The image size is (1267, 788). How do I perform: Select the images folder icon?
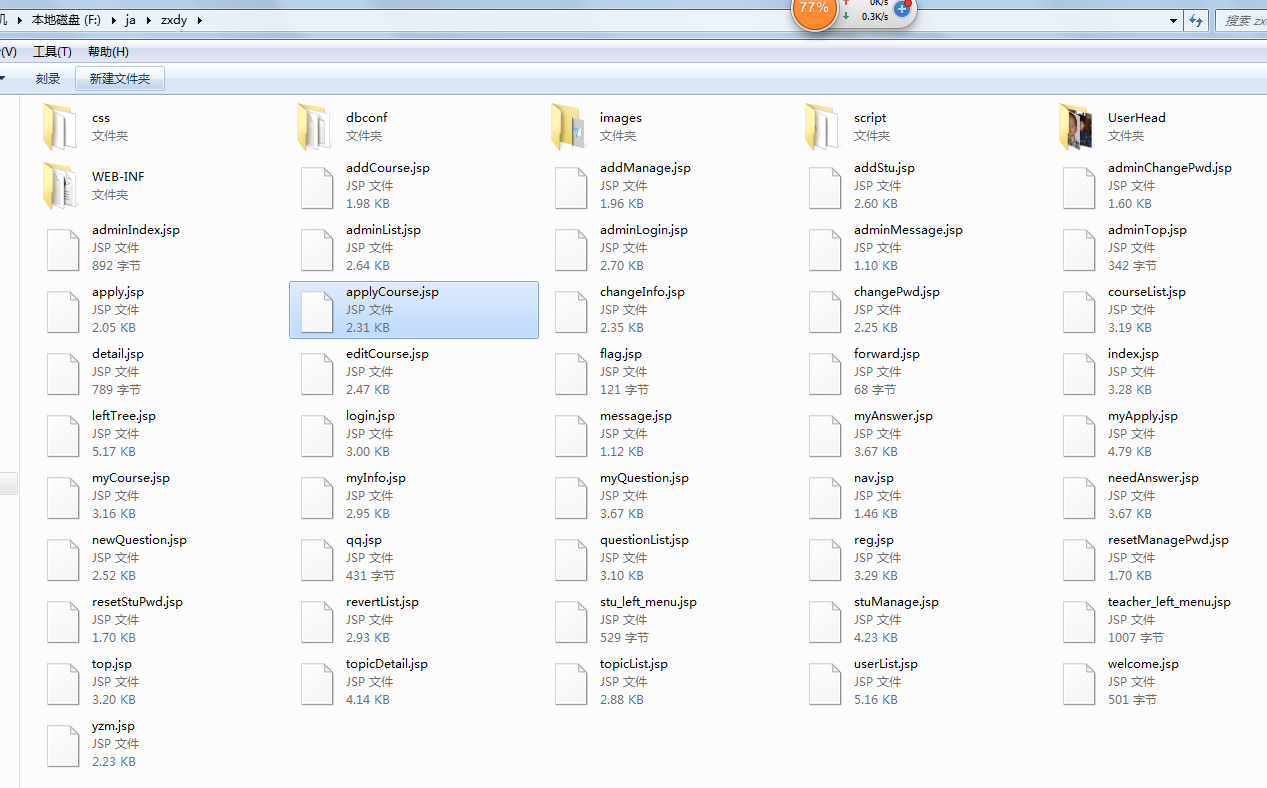pos(569,127)
